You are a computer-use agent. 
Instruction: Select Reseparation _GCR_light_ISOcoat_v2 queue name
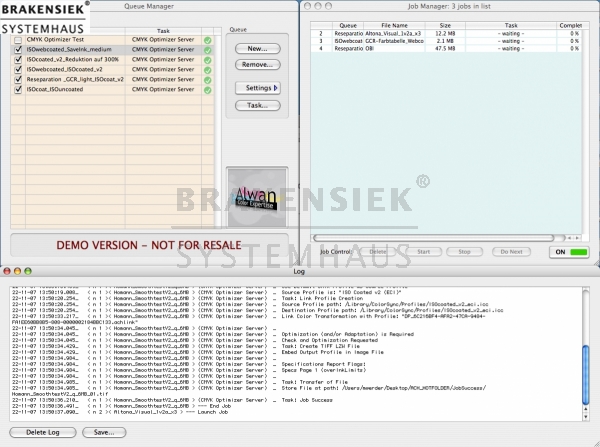pyautogui.click(x=75, y=79)
